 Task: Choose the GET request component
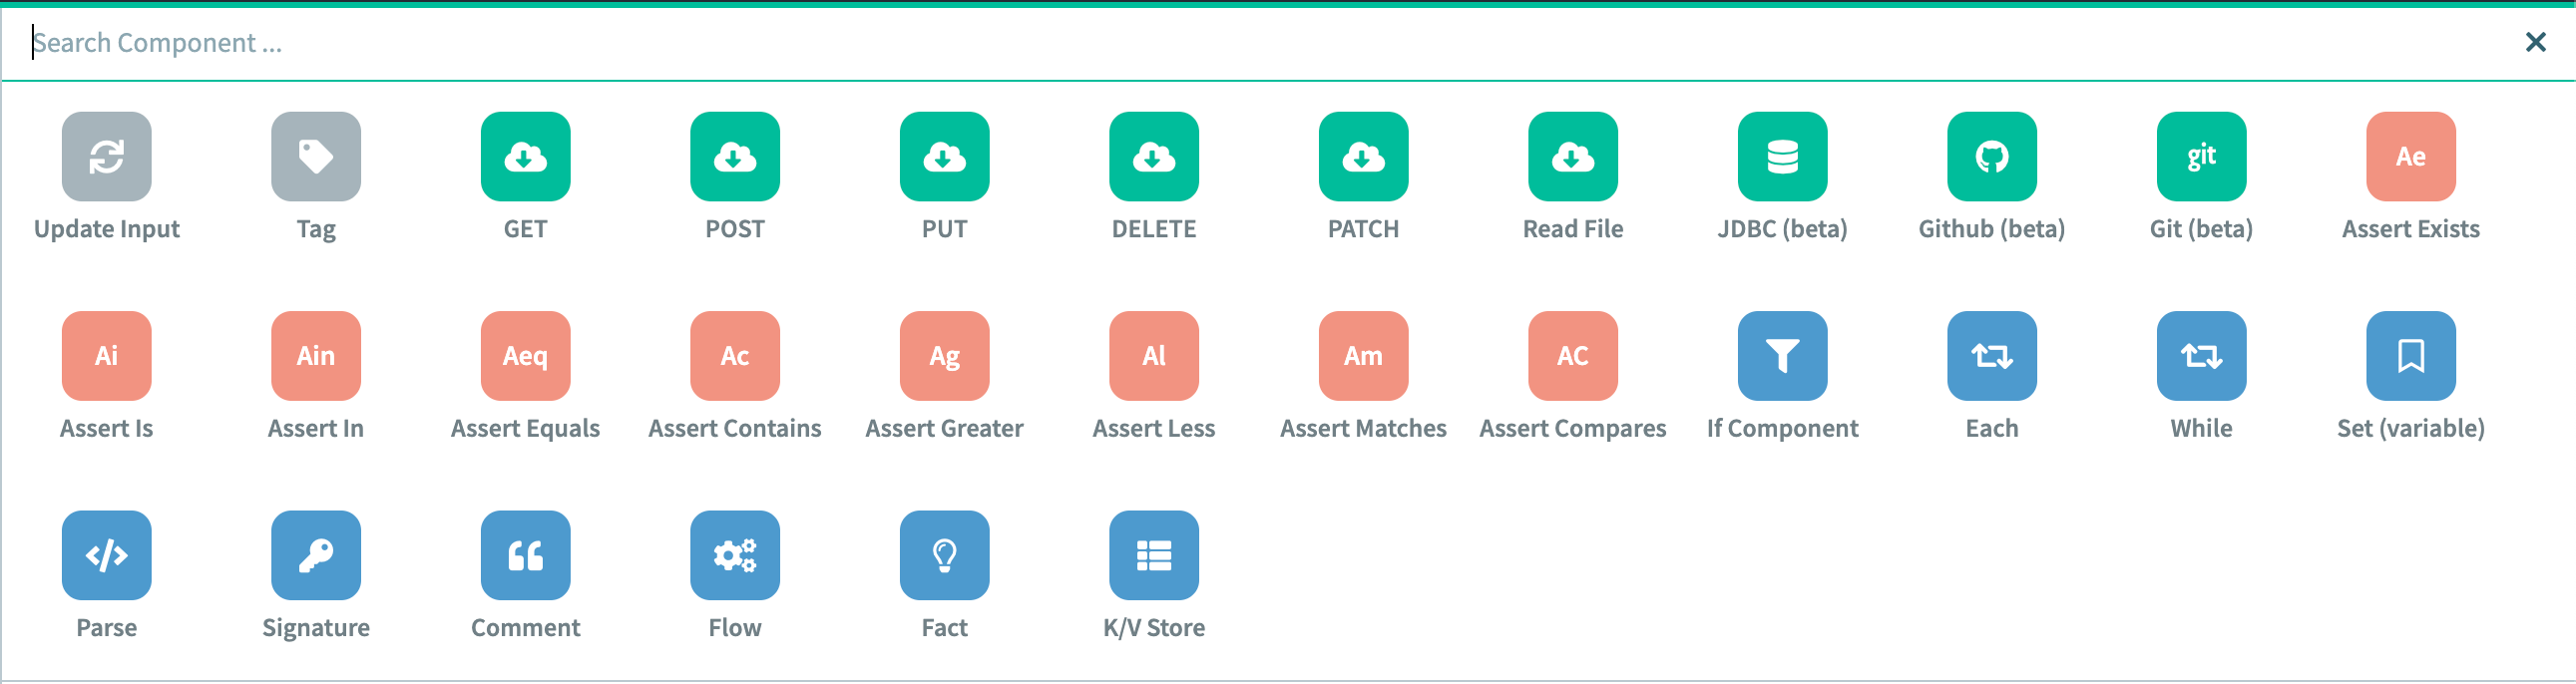(x=525, y=157)
